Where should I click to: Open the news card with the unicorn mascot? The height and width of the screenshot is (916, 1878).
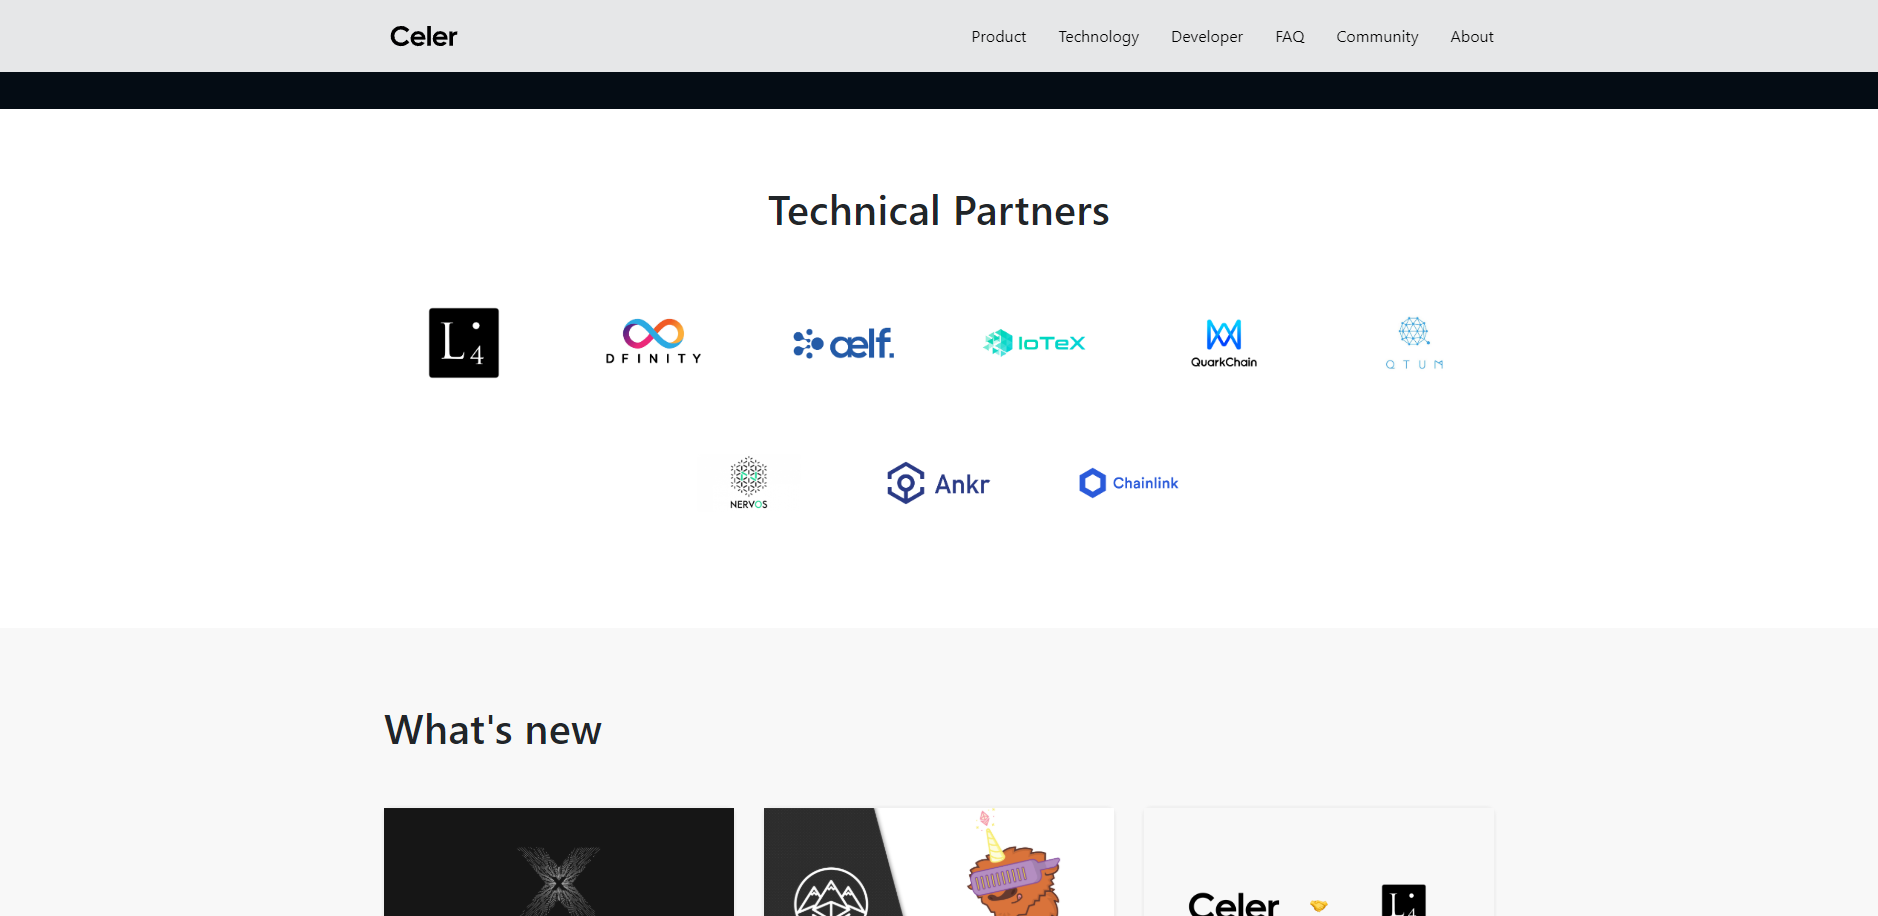(939, 862)
